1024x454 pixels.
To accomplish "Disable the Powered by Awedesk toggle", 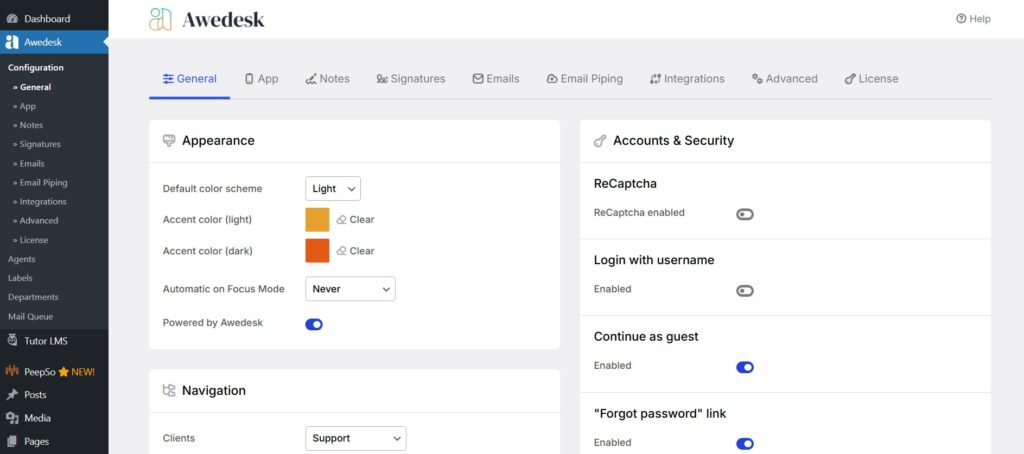I will click(x=314, y=324).
